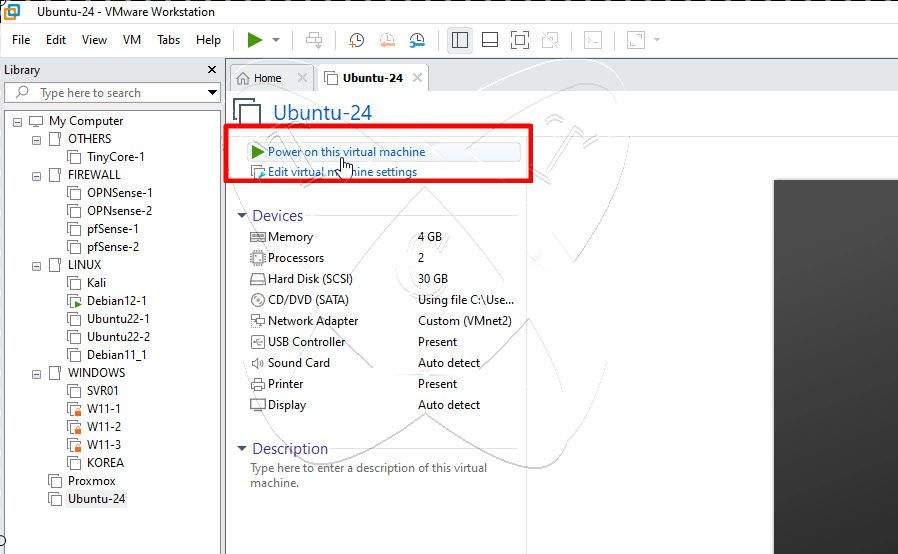Collapse the Description section

[242, 448]
